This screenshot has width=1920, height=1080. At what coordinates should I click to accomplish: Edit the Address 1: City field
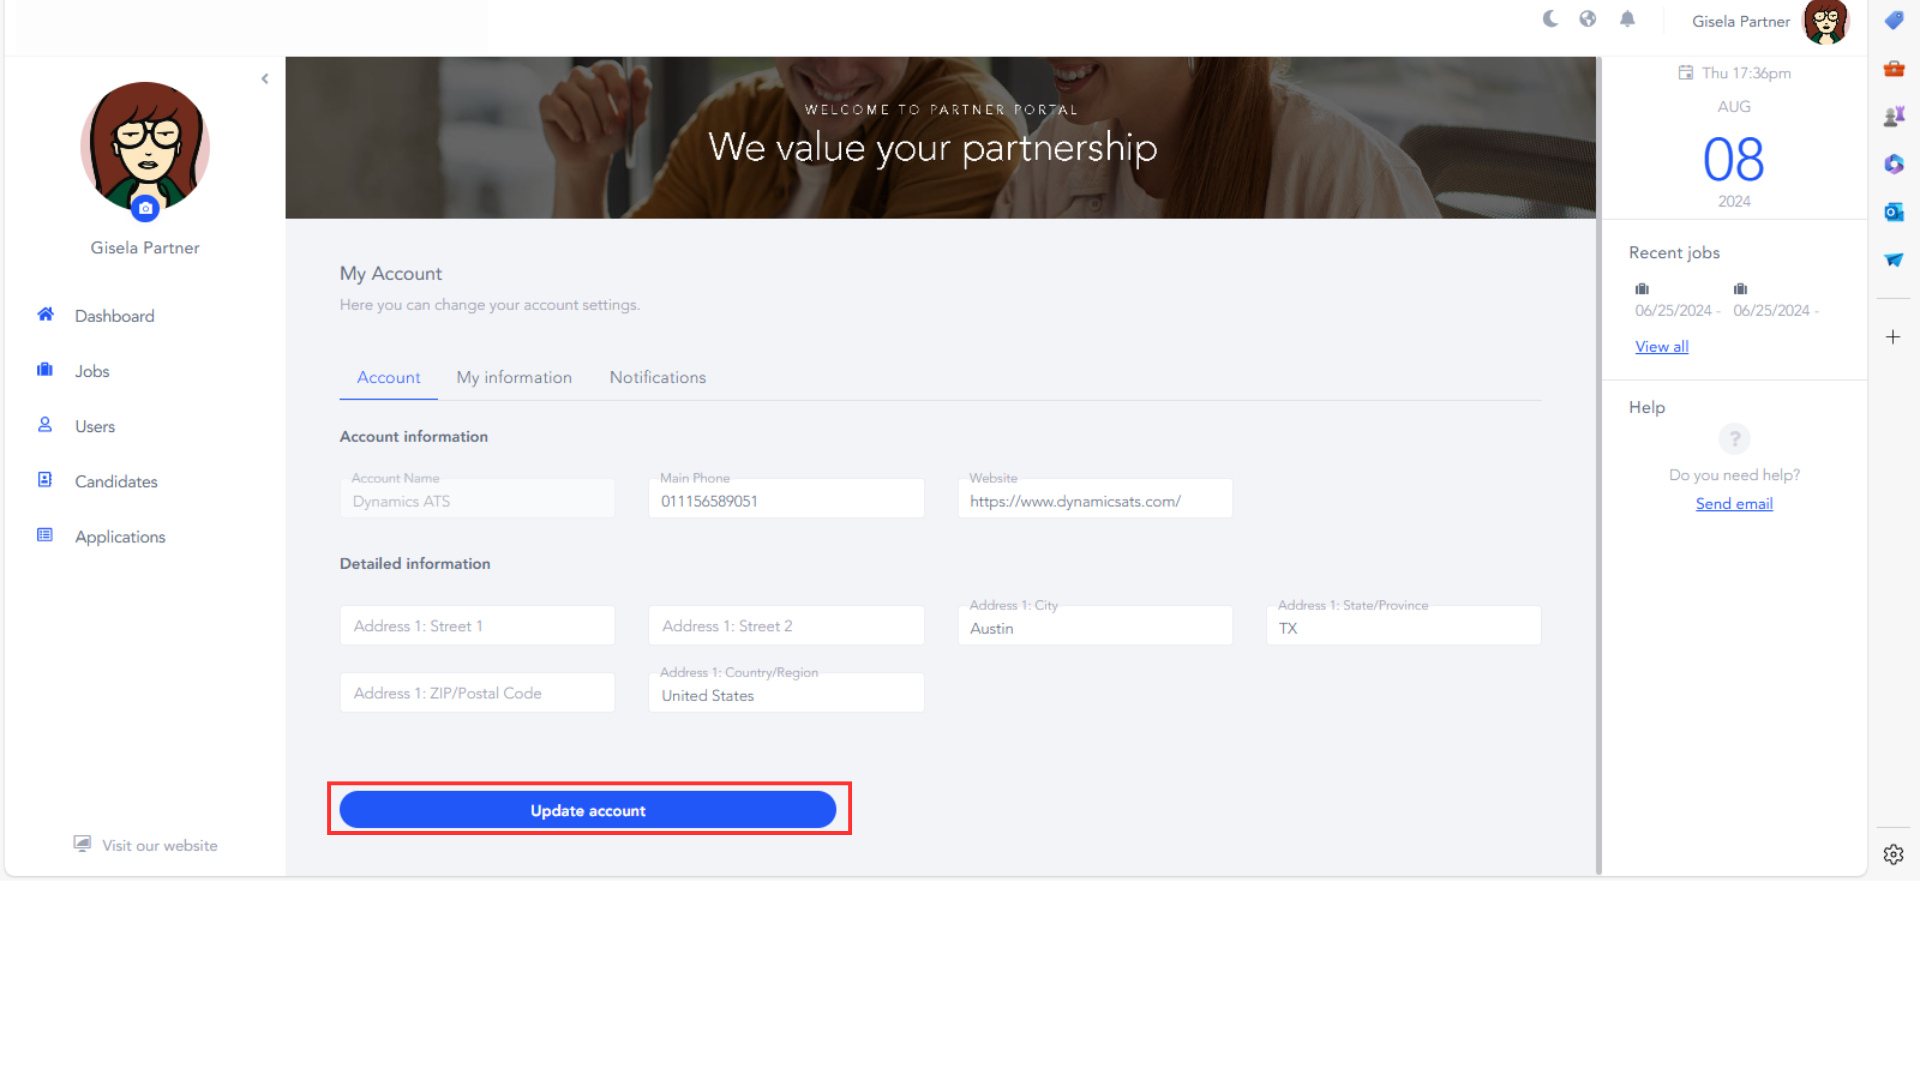coord(1095,625)
